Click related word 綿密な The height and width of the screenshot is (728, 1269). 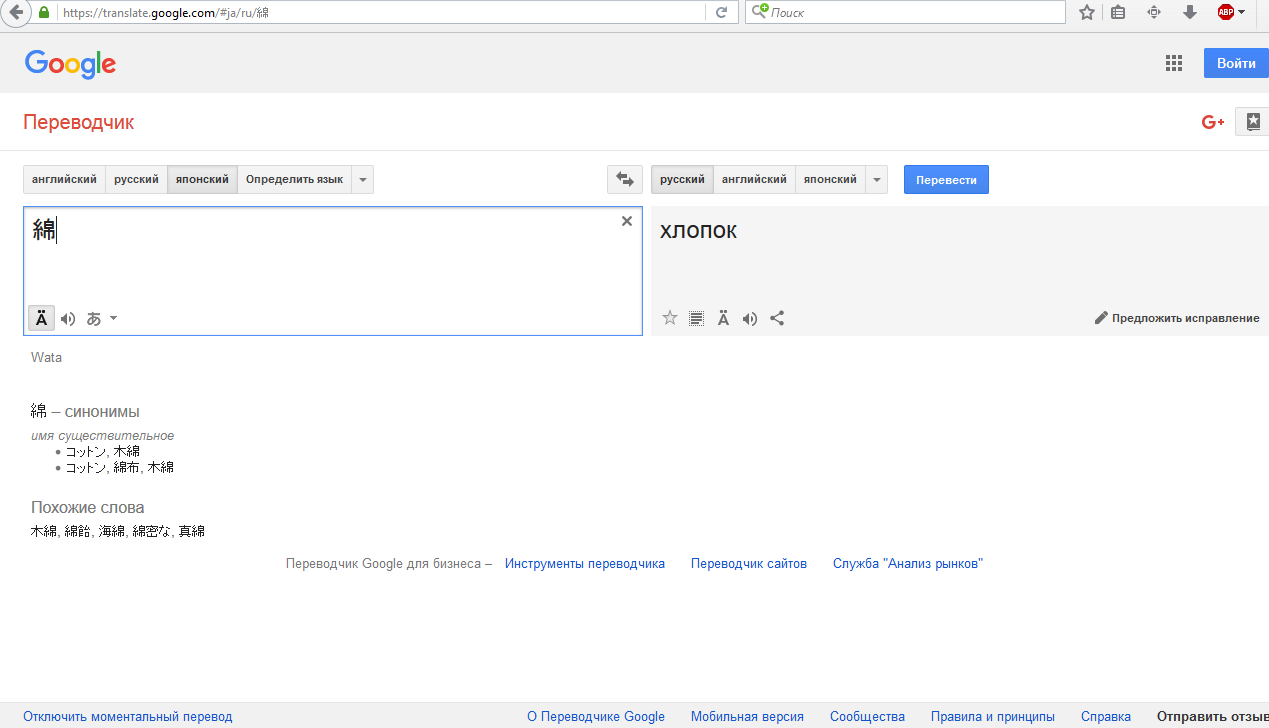151,532
